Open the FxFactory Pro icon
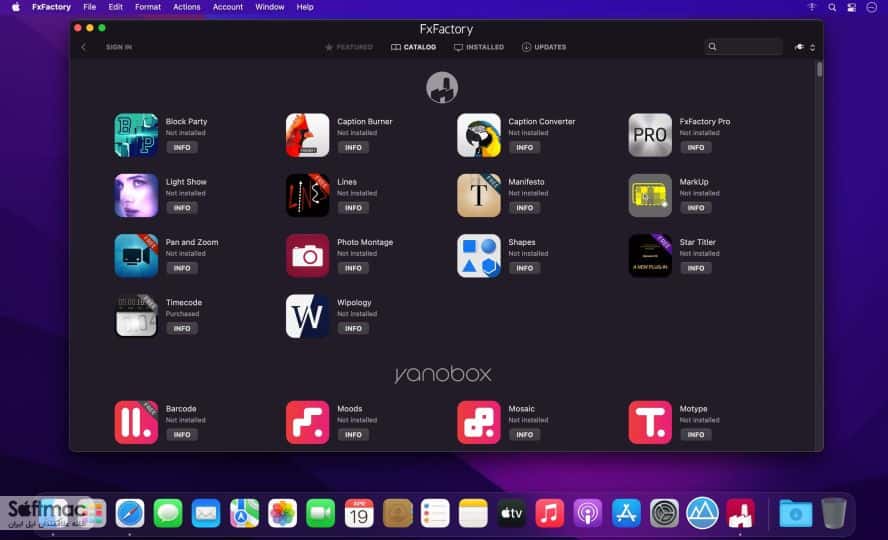This screenshot has height=540, width=888. [650, 135]
